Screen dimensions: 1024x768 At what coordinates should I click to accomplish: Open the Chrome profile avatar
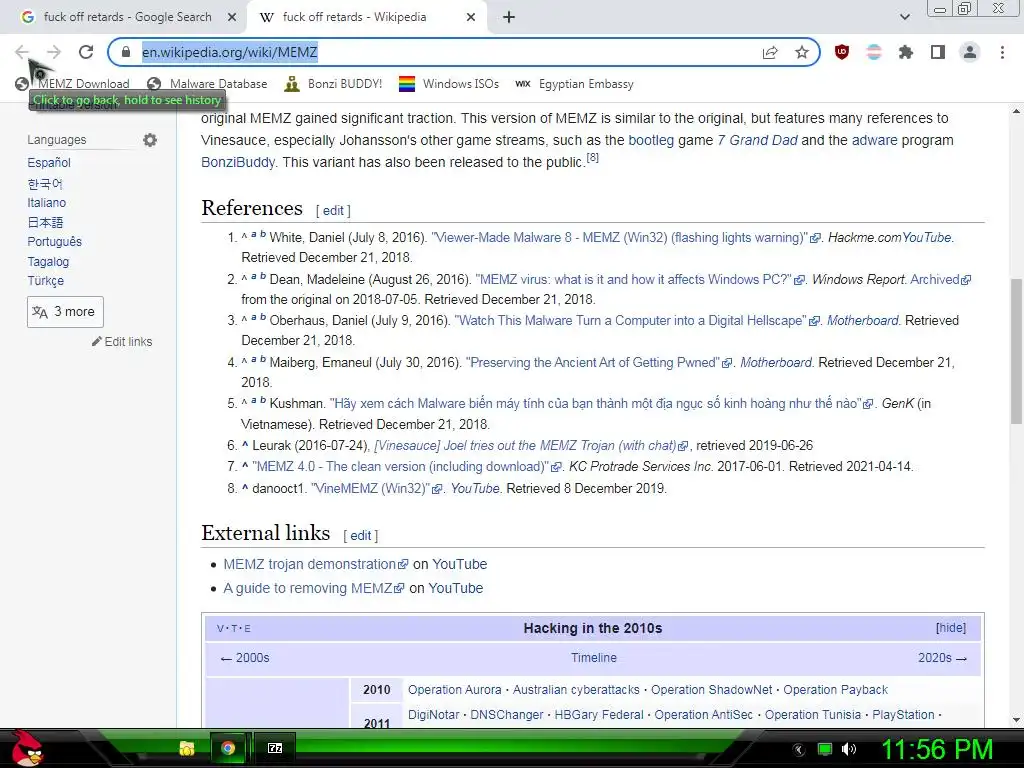coord(970,52)
